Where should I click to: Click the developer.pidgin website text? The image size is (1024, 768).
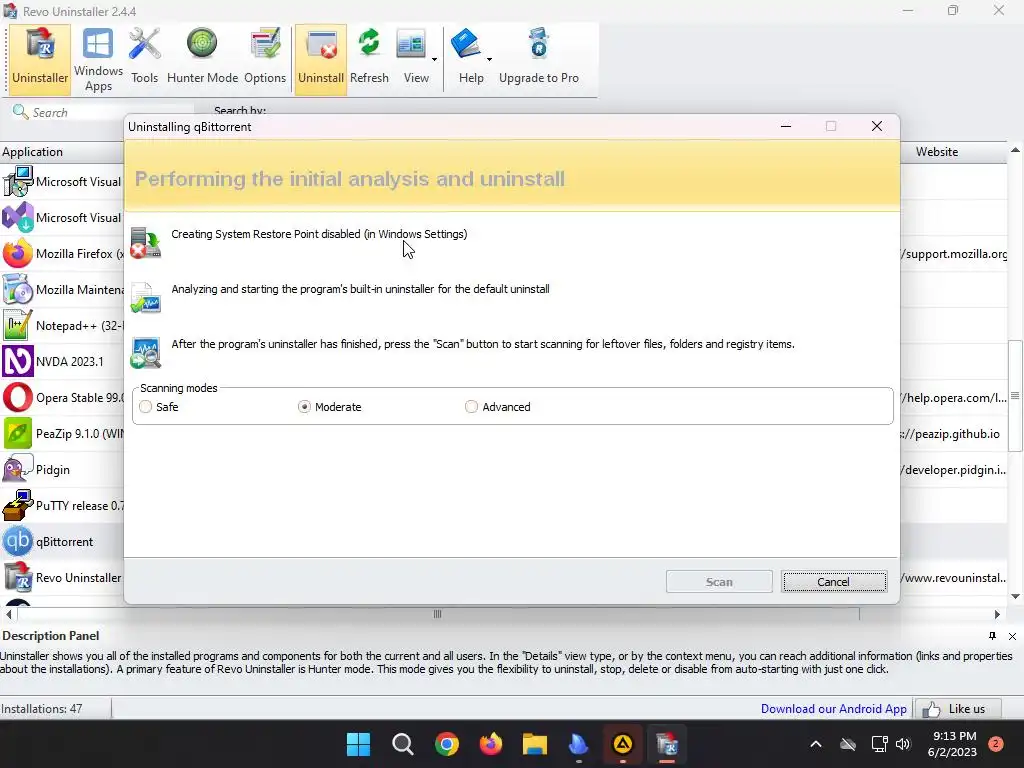[954, 470]
